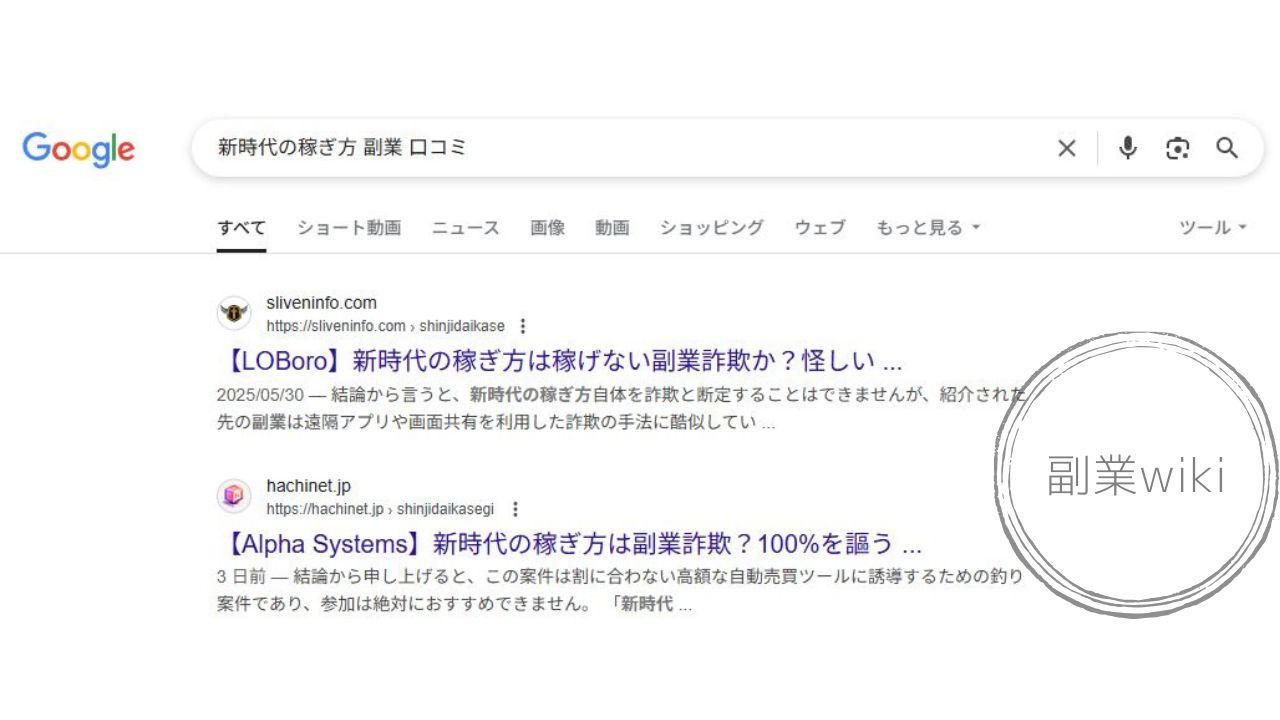Open three-dot menu beside sliveninfo.com URL
The height and width of the screenshot is (720, 1280).
(523, 326)
